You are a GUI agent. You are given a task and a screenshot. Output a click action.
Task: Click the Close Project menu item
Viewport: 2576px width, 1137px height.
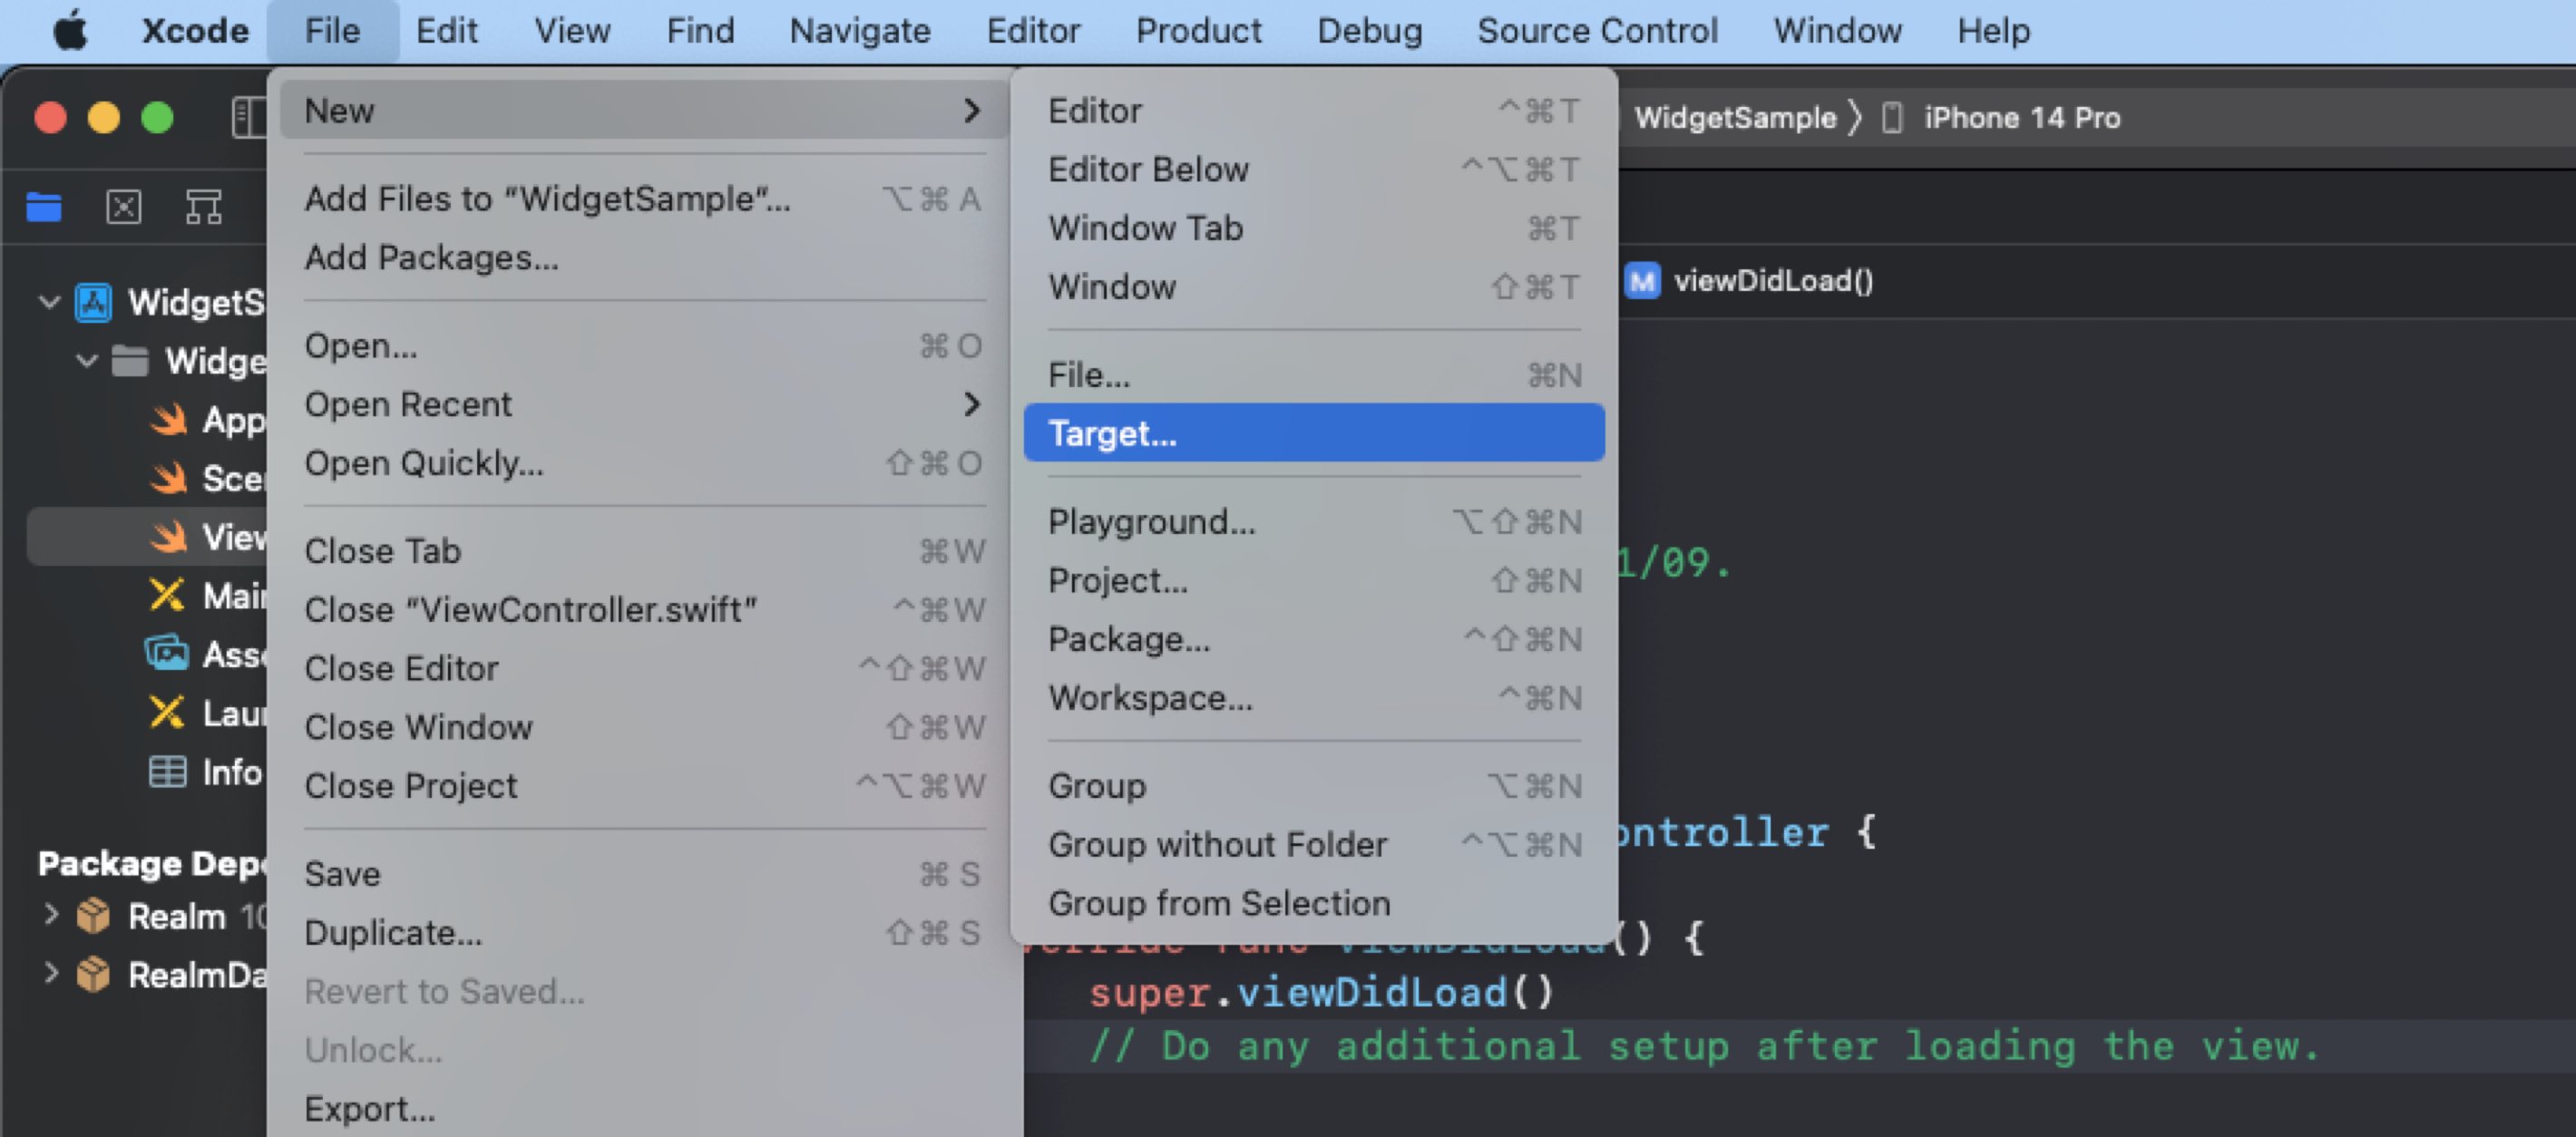411,786
